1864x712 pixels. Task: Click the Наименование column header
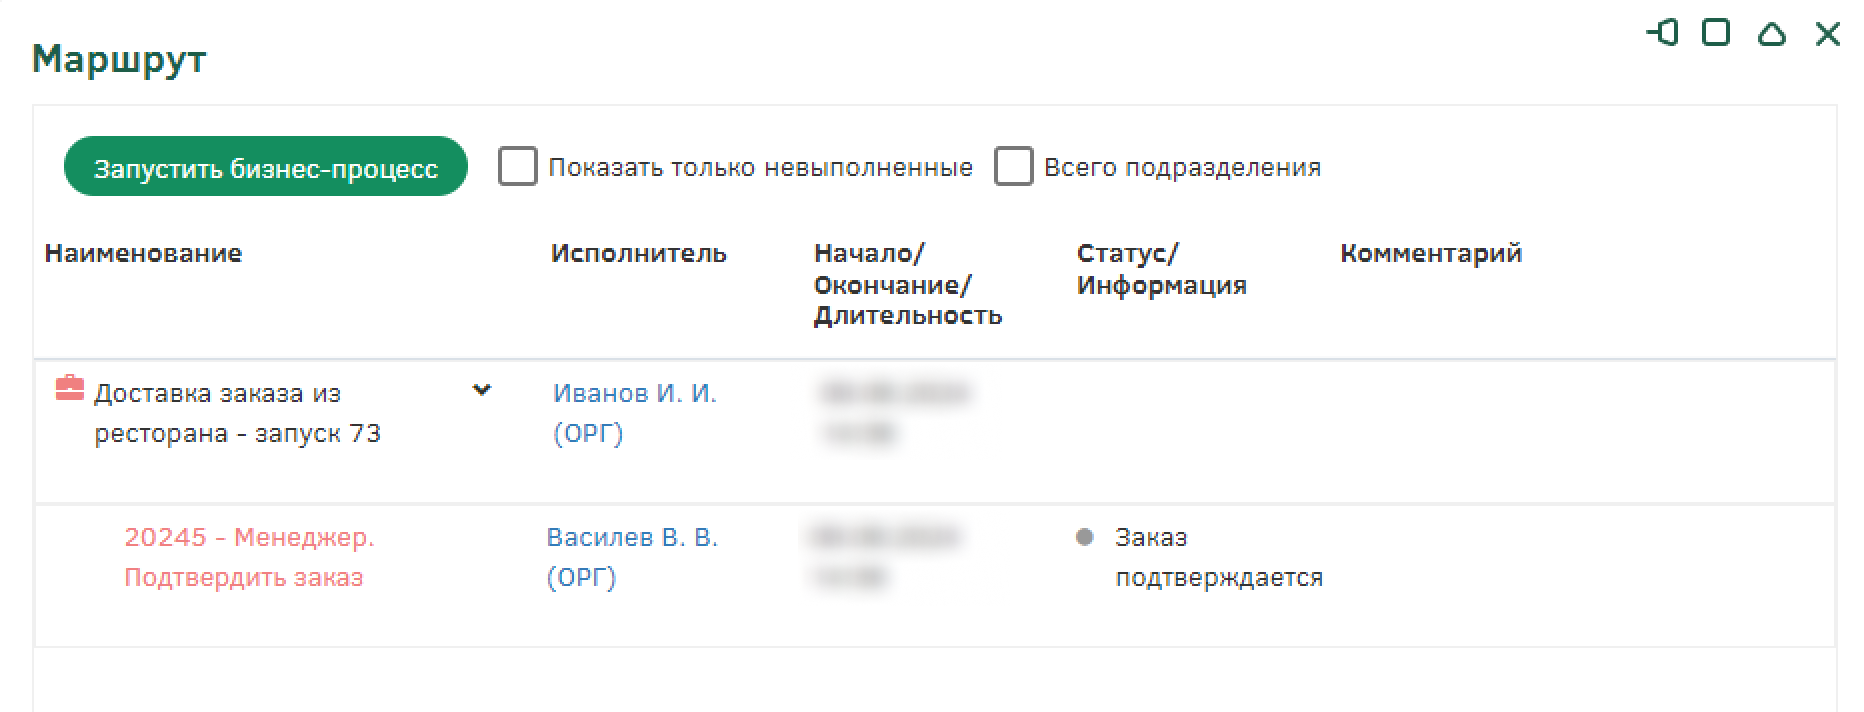(x=143, y=254)
